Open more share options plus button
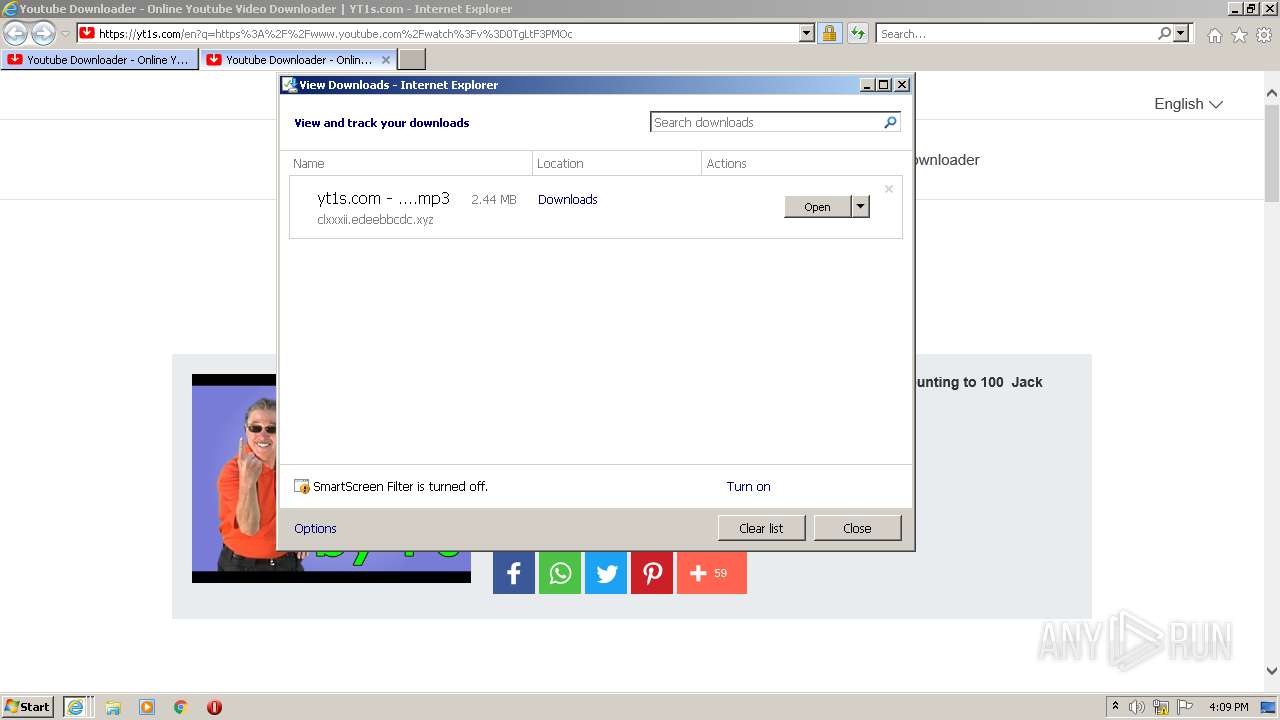The width and height of the screenshot is (1280, 720). tap(712, 573)
